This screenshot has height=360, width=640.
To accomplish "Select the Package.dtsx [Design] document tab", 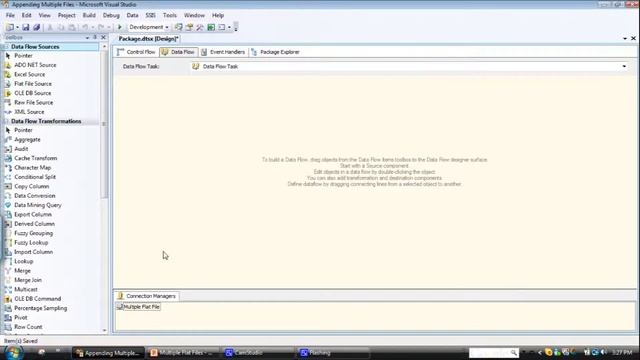I will point(148,39).
